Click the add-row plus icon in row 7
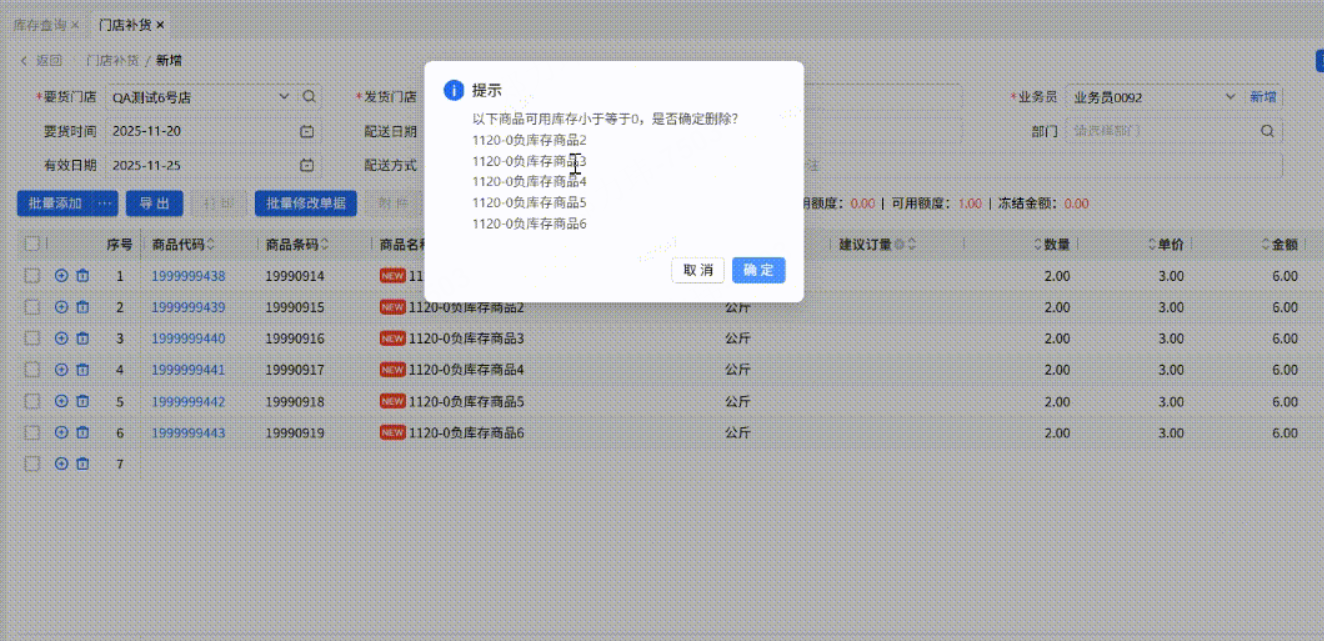Image resolution: width=1324 pixels, height=641 pixels. [61, 464]
